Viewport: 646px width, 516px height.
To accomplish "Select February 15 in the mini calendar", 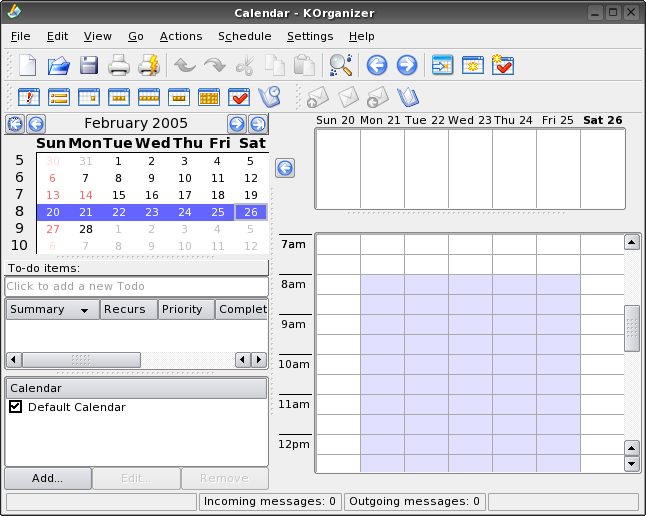I will [x=119, y=195].
